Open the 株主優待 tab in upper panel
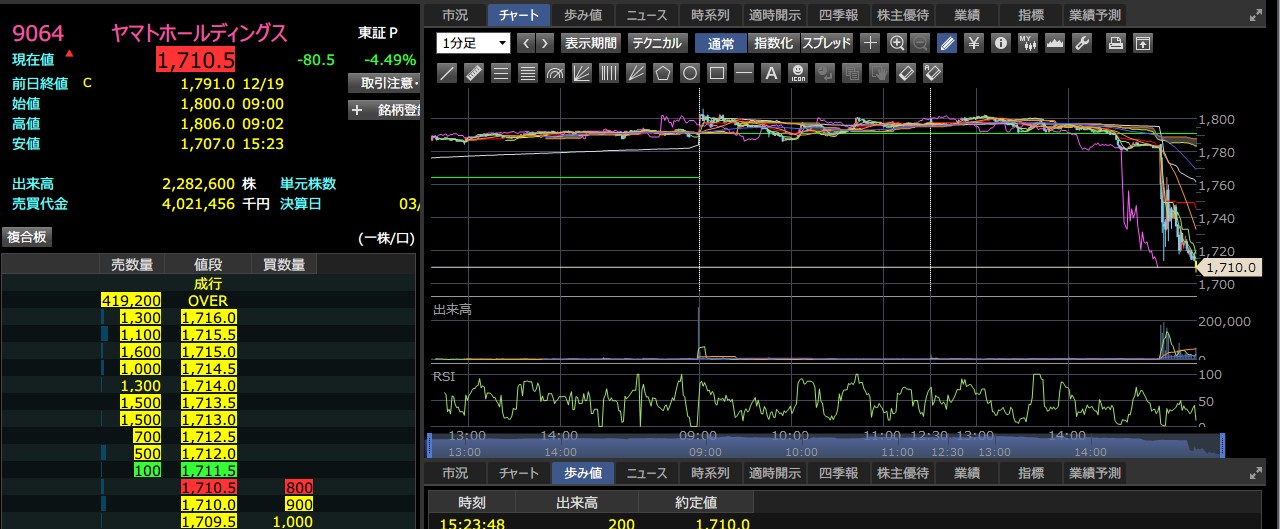Screen dimensions: 1280x529 (x=903, y=15)
